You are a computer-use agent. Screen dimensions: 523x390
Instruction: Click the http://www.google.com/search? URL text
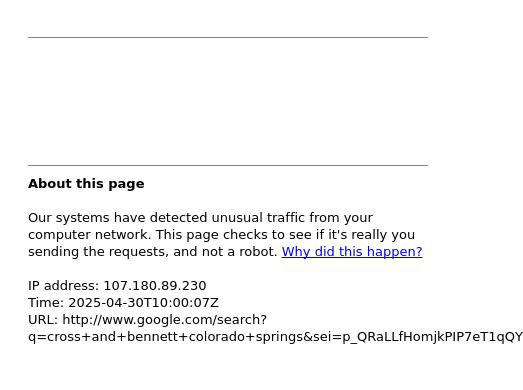pyautogui.click(x=164, y=320)
